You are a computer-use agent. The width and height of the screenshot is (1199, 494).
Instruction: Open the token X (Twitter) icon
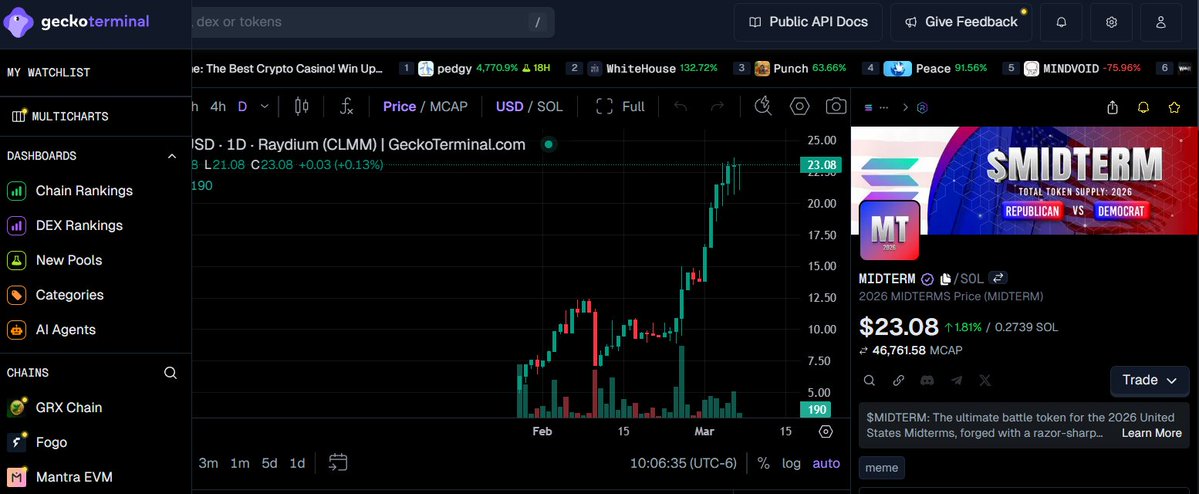985,380
